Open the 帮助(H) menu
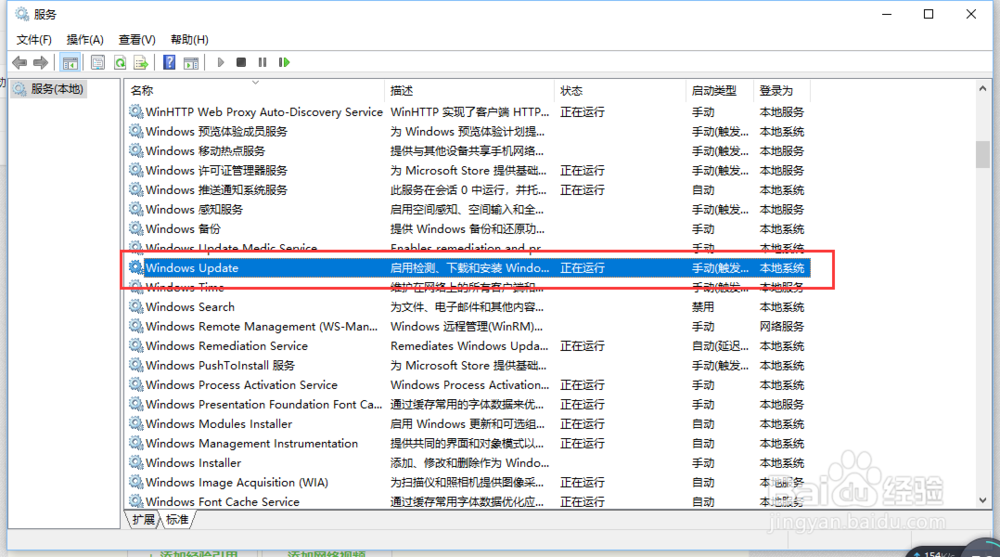The image size is (1000, 557). point(189,40)
